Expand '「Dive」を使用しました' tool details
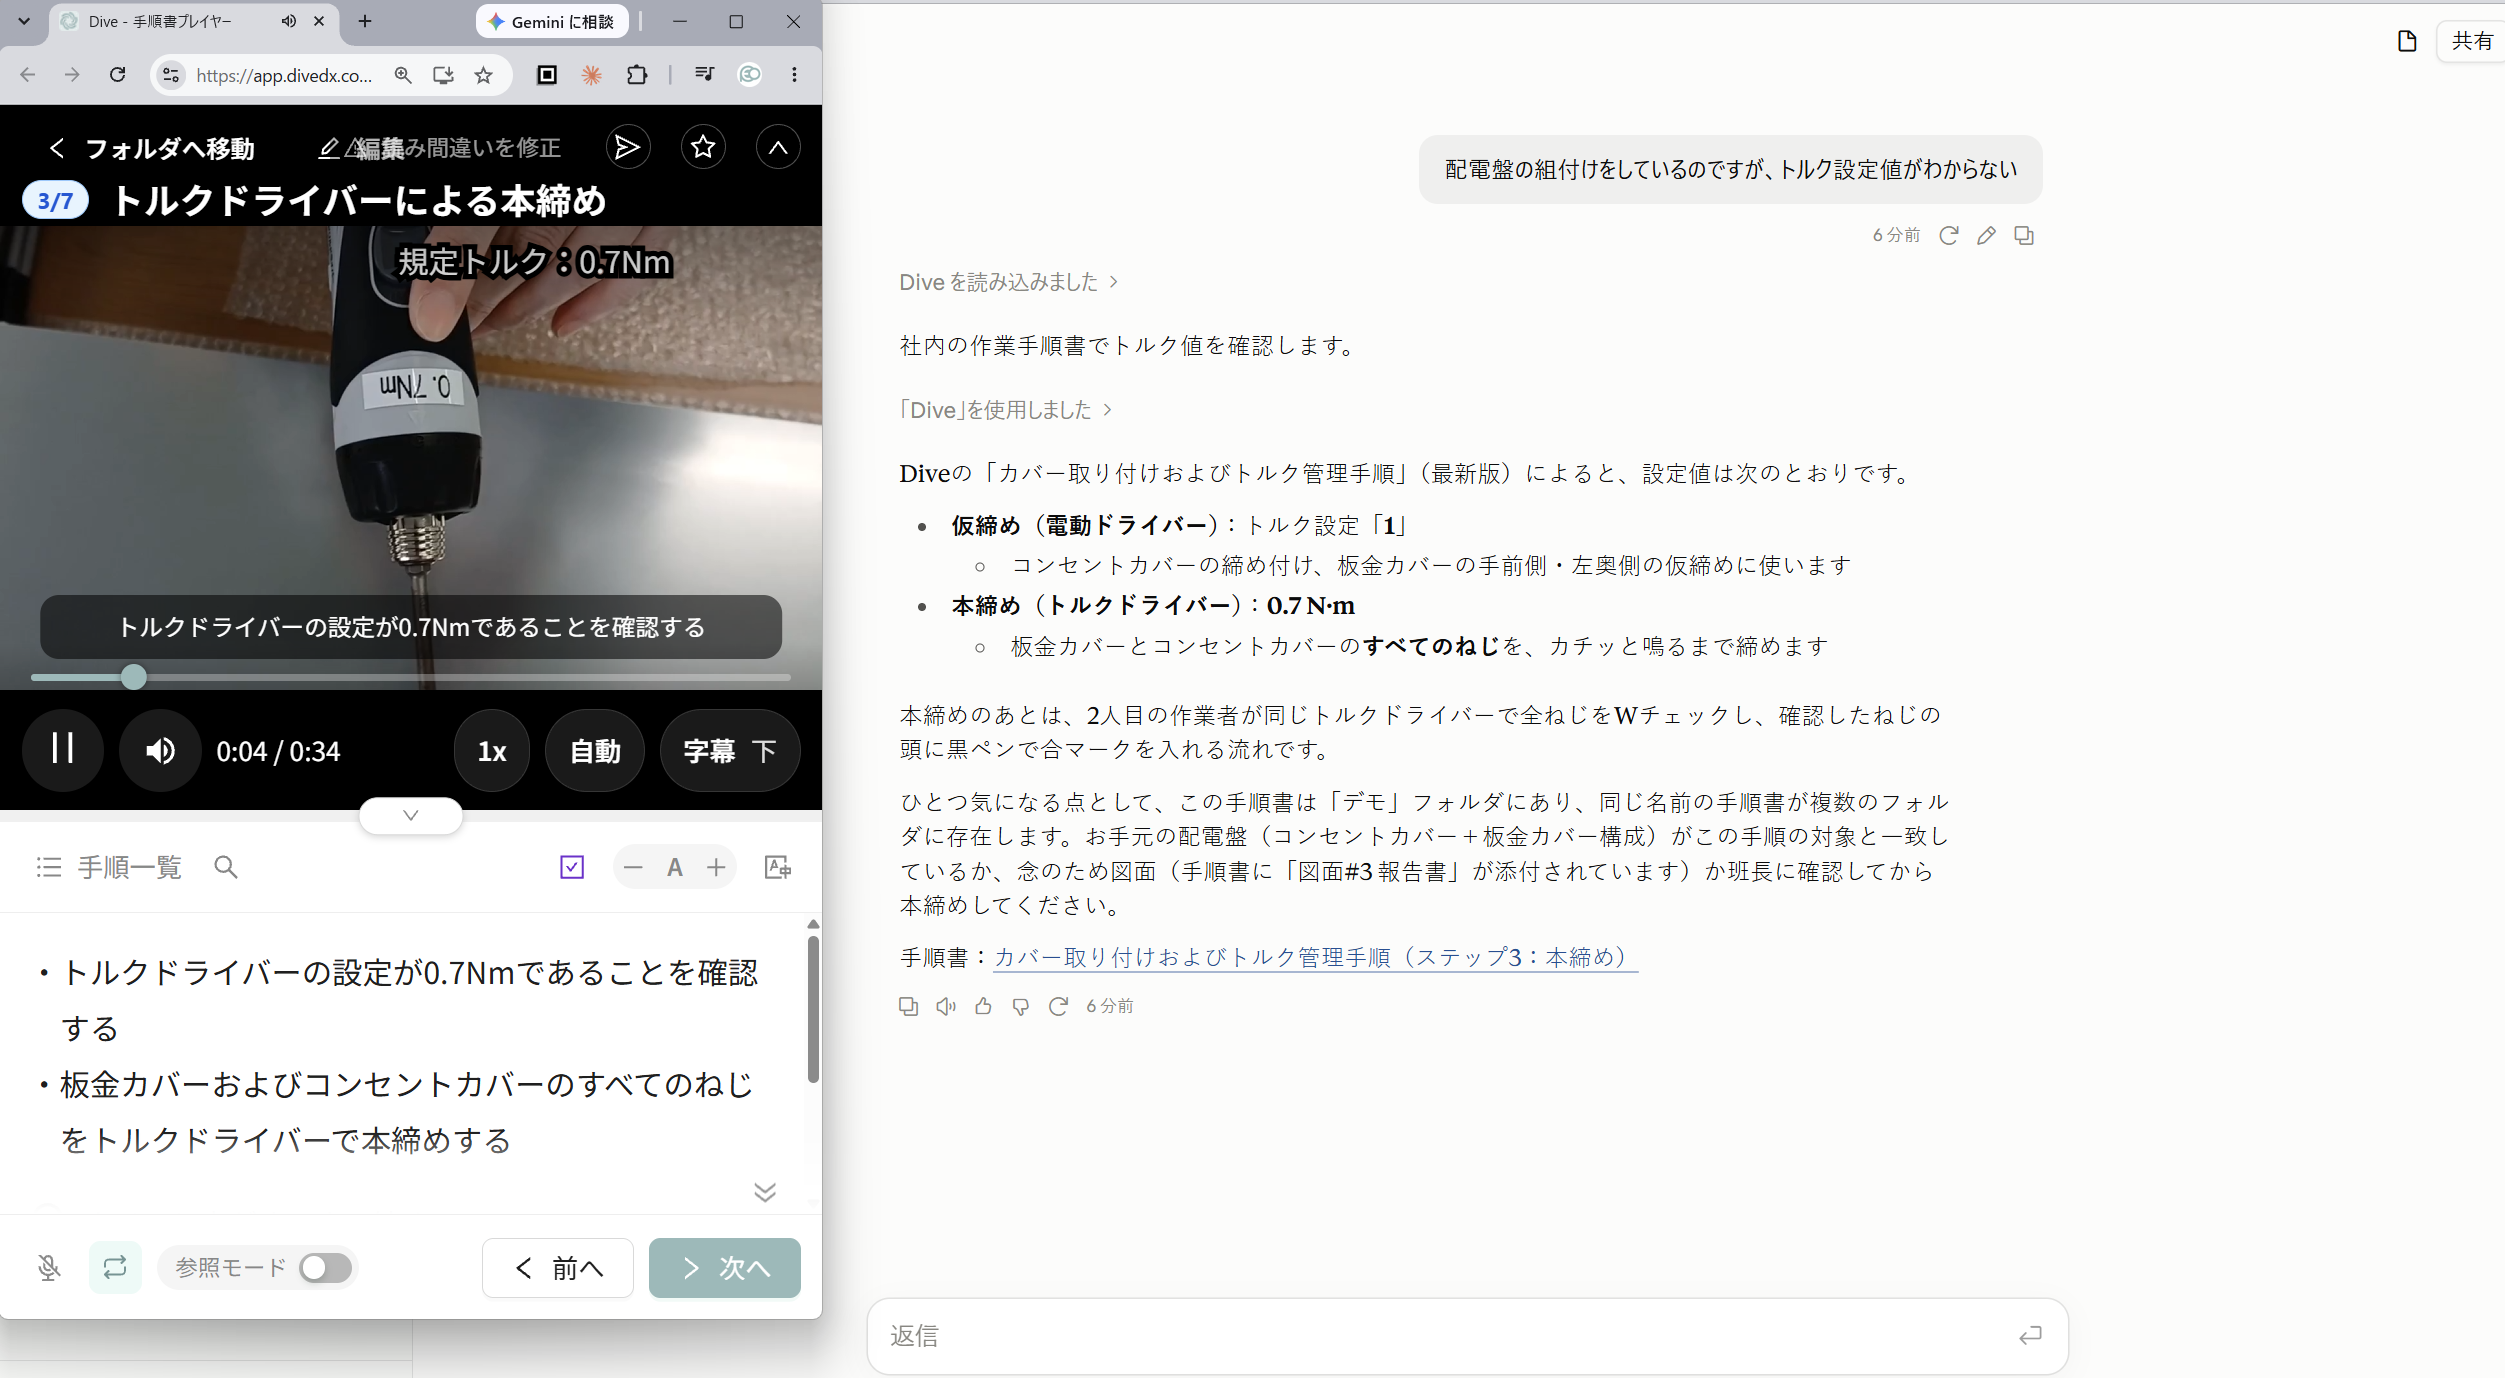The width and height of the screenshot is (2505, 1378). [x=1005, y=410]
